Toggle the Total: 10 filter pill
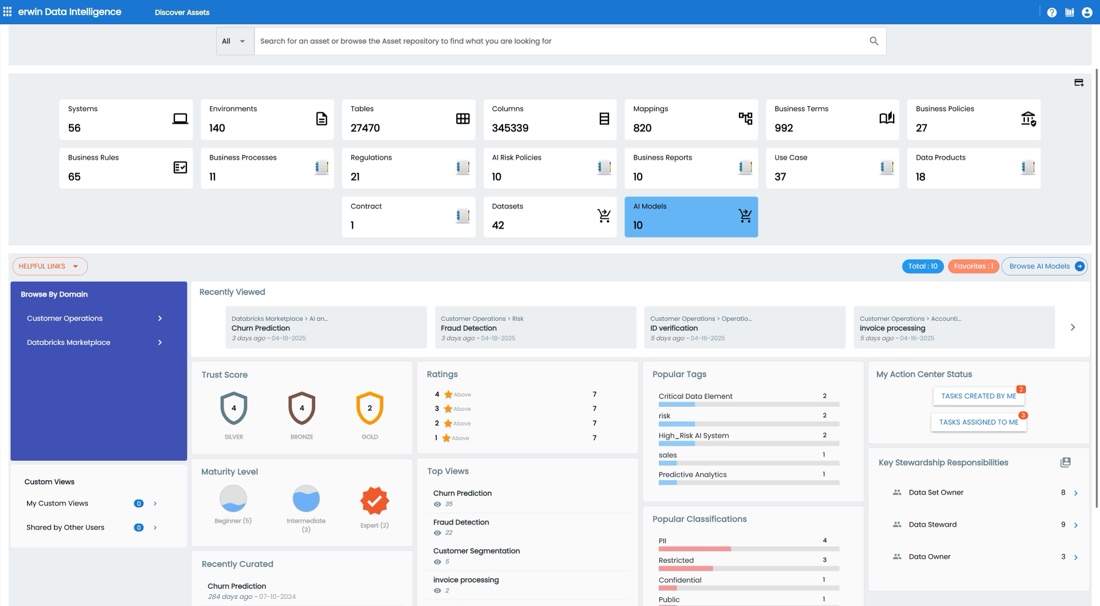Viewport: 1100px width, 606px height. pyautogui.click(x=922, y=266)
